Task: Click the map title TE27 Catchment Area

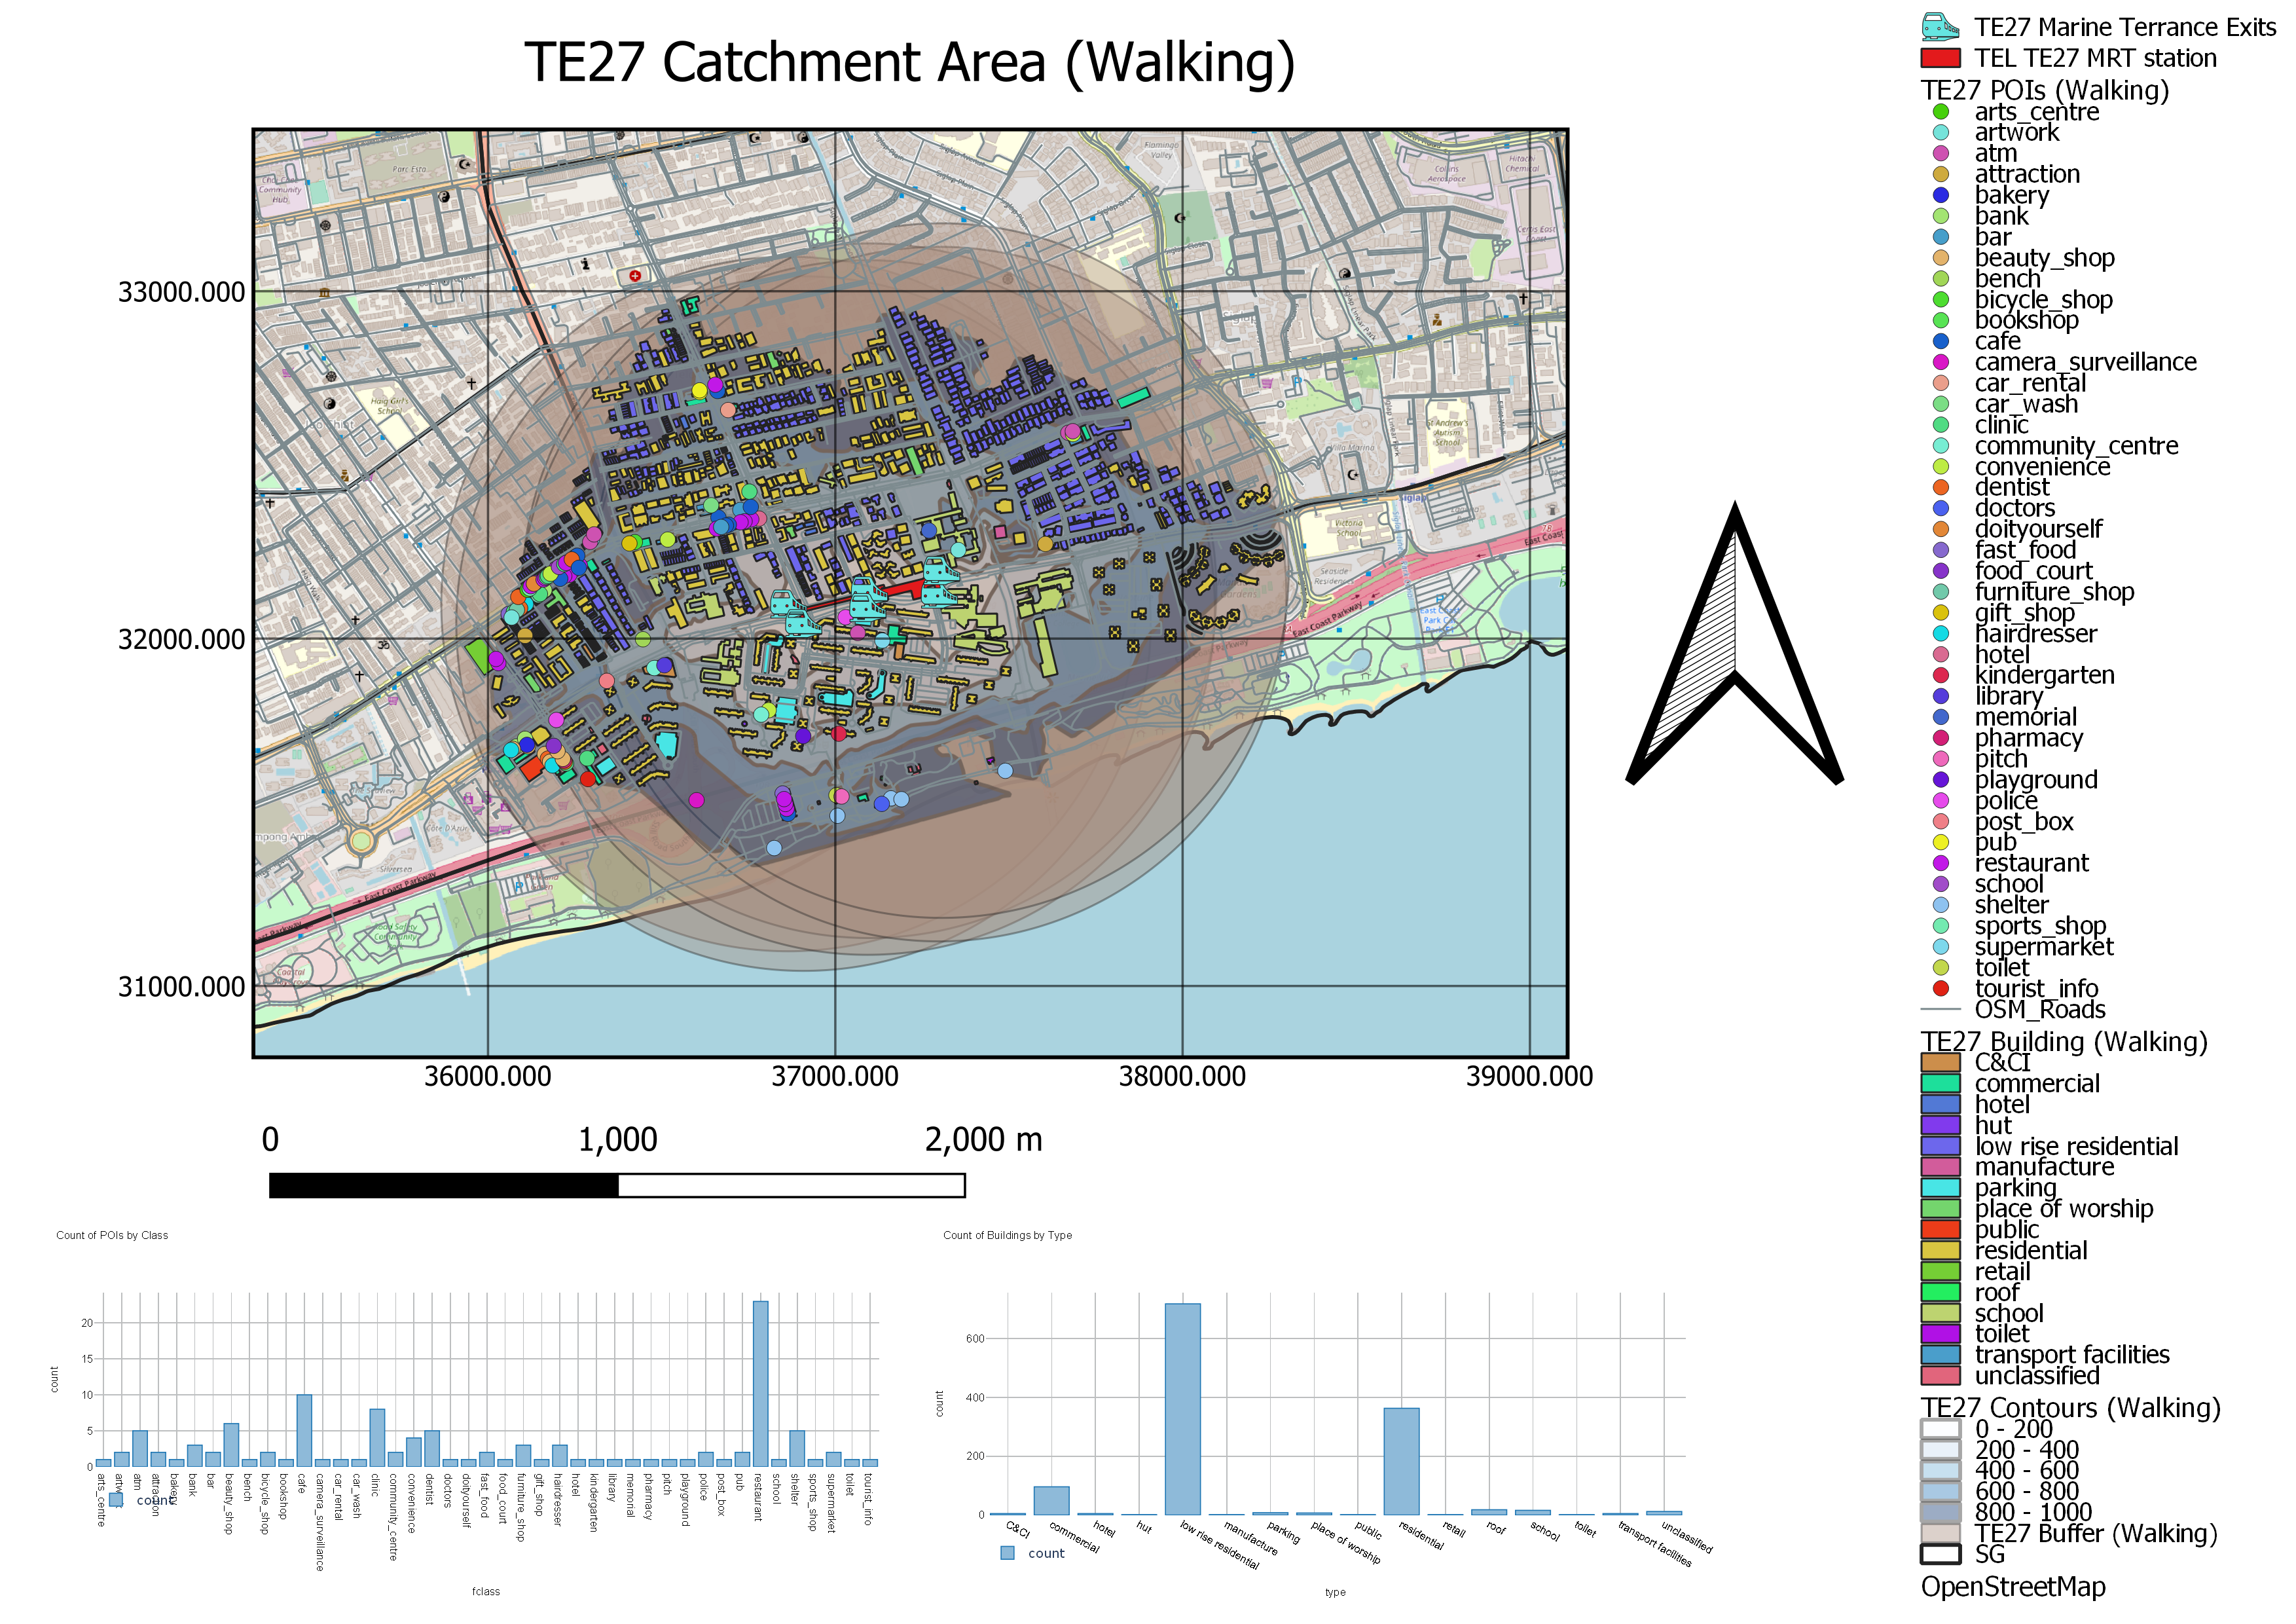Action: click(909, 62)
